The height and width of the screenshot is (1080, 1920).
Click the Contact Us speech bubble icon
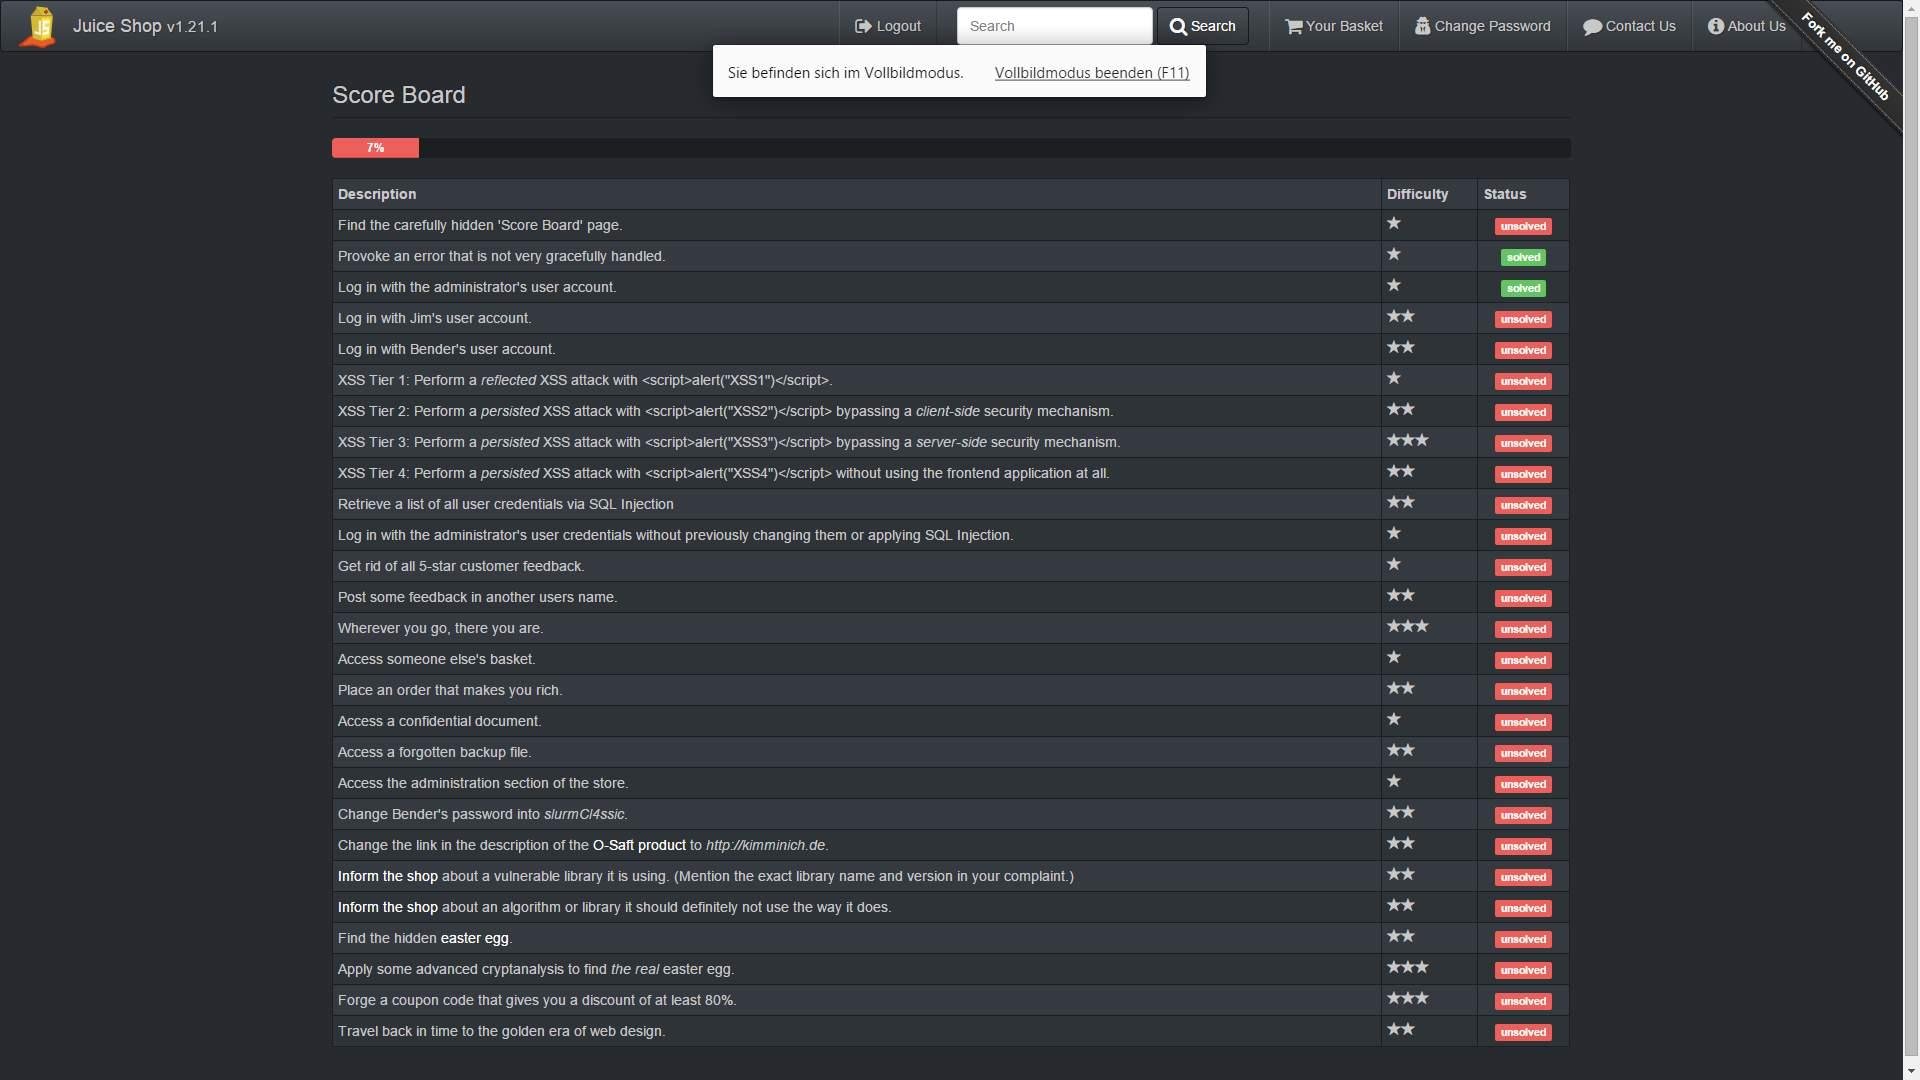click(1592, 27)
